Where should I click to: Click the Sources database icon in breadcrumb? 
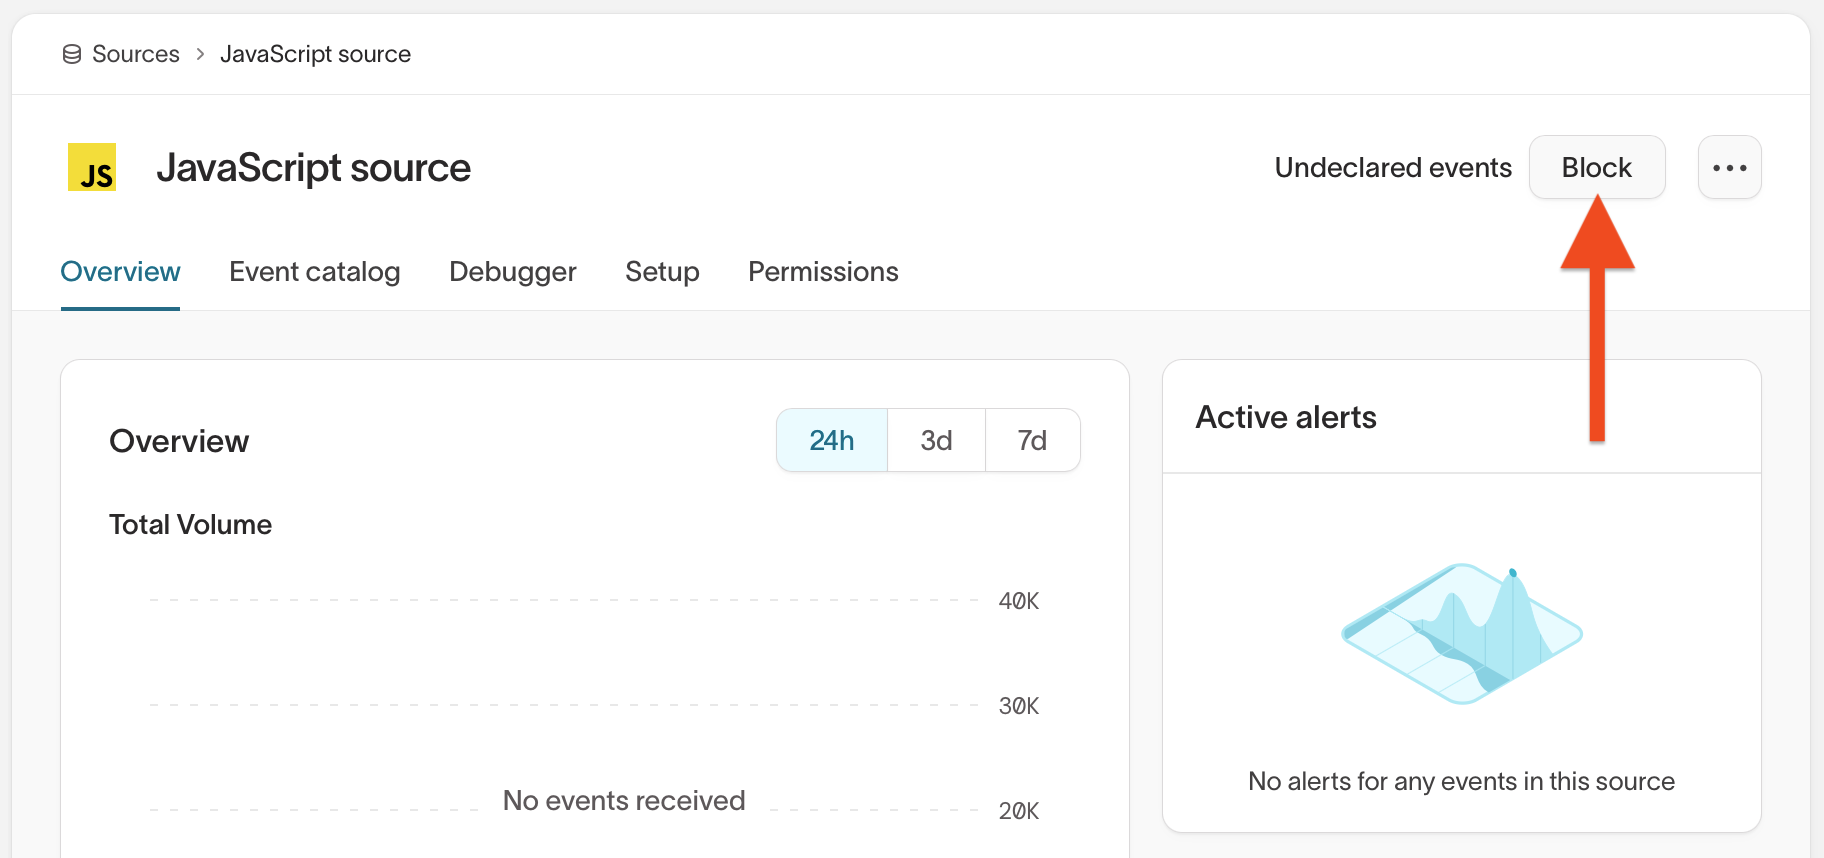pos(72,54)
